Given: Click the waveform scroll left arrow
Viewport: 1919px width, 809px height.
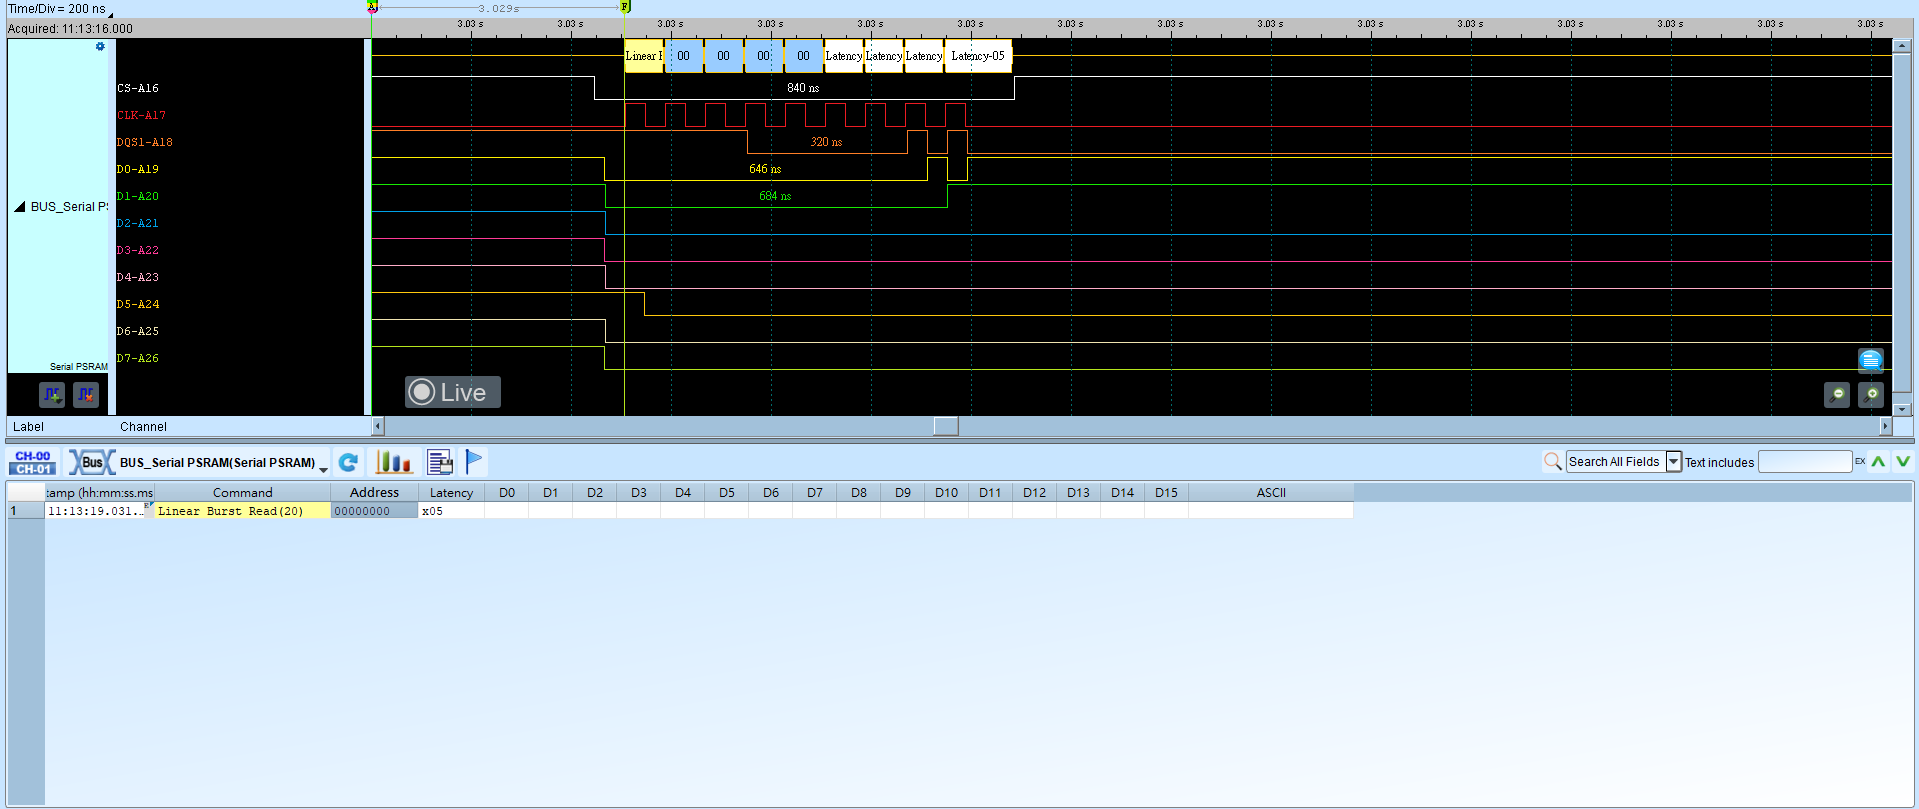Looking at the screenshot, I should click(x=378, y=426).
